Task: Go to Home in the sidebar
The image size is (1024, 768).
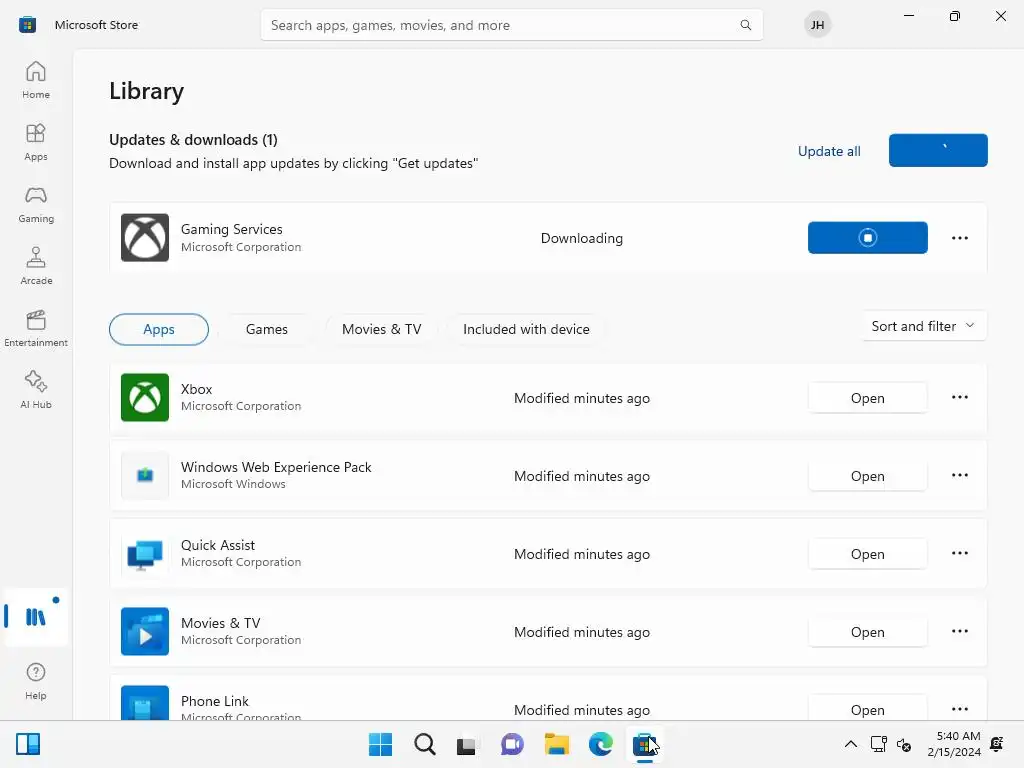Action: (36, 80)
